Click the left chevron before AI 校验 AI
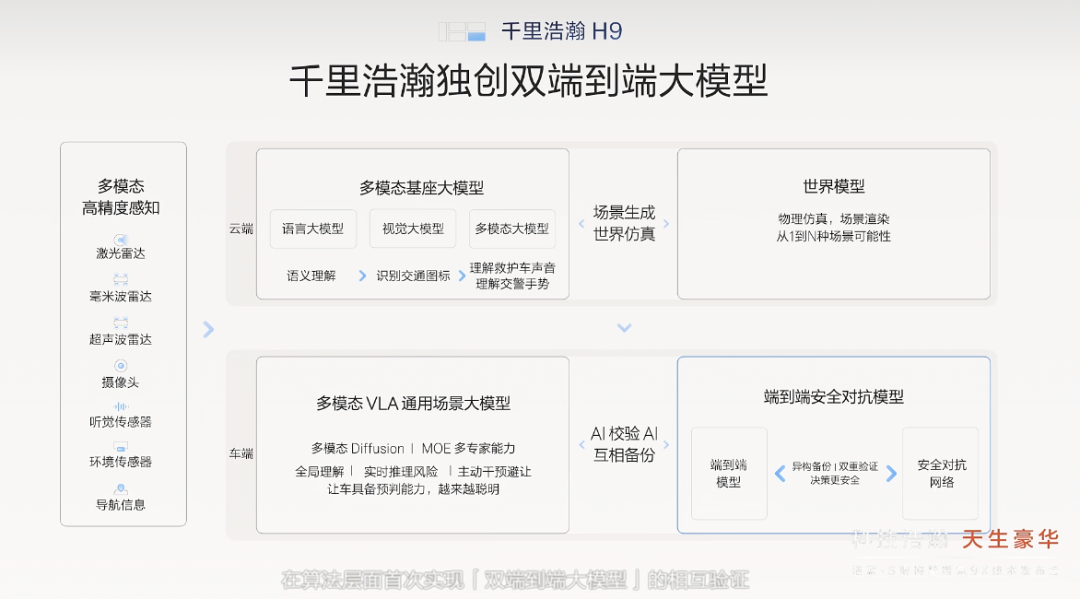The image size is (1080, 599). [581, 445]
